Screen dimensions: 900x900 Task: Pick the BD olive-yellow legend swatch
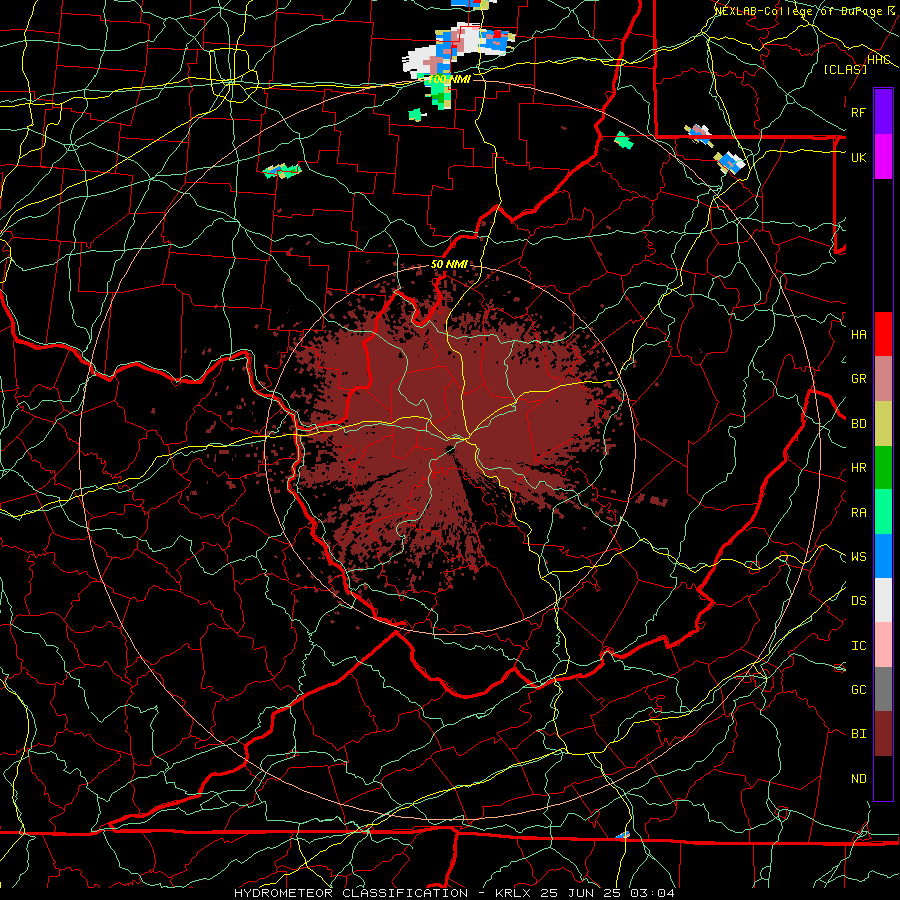[883, 424]
